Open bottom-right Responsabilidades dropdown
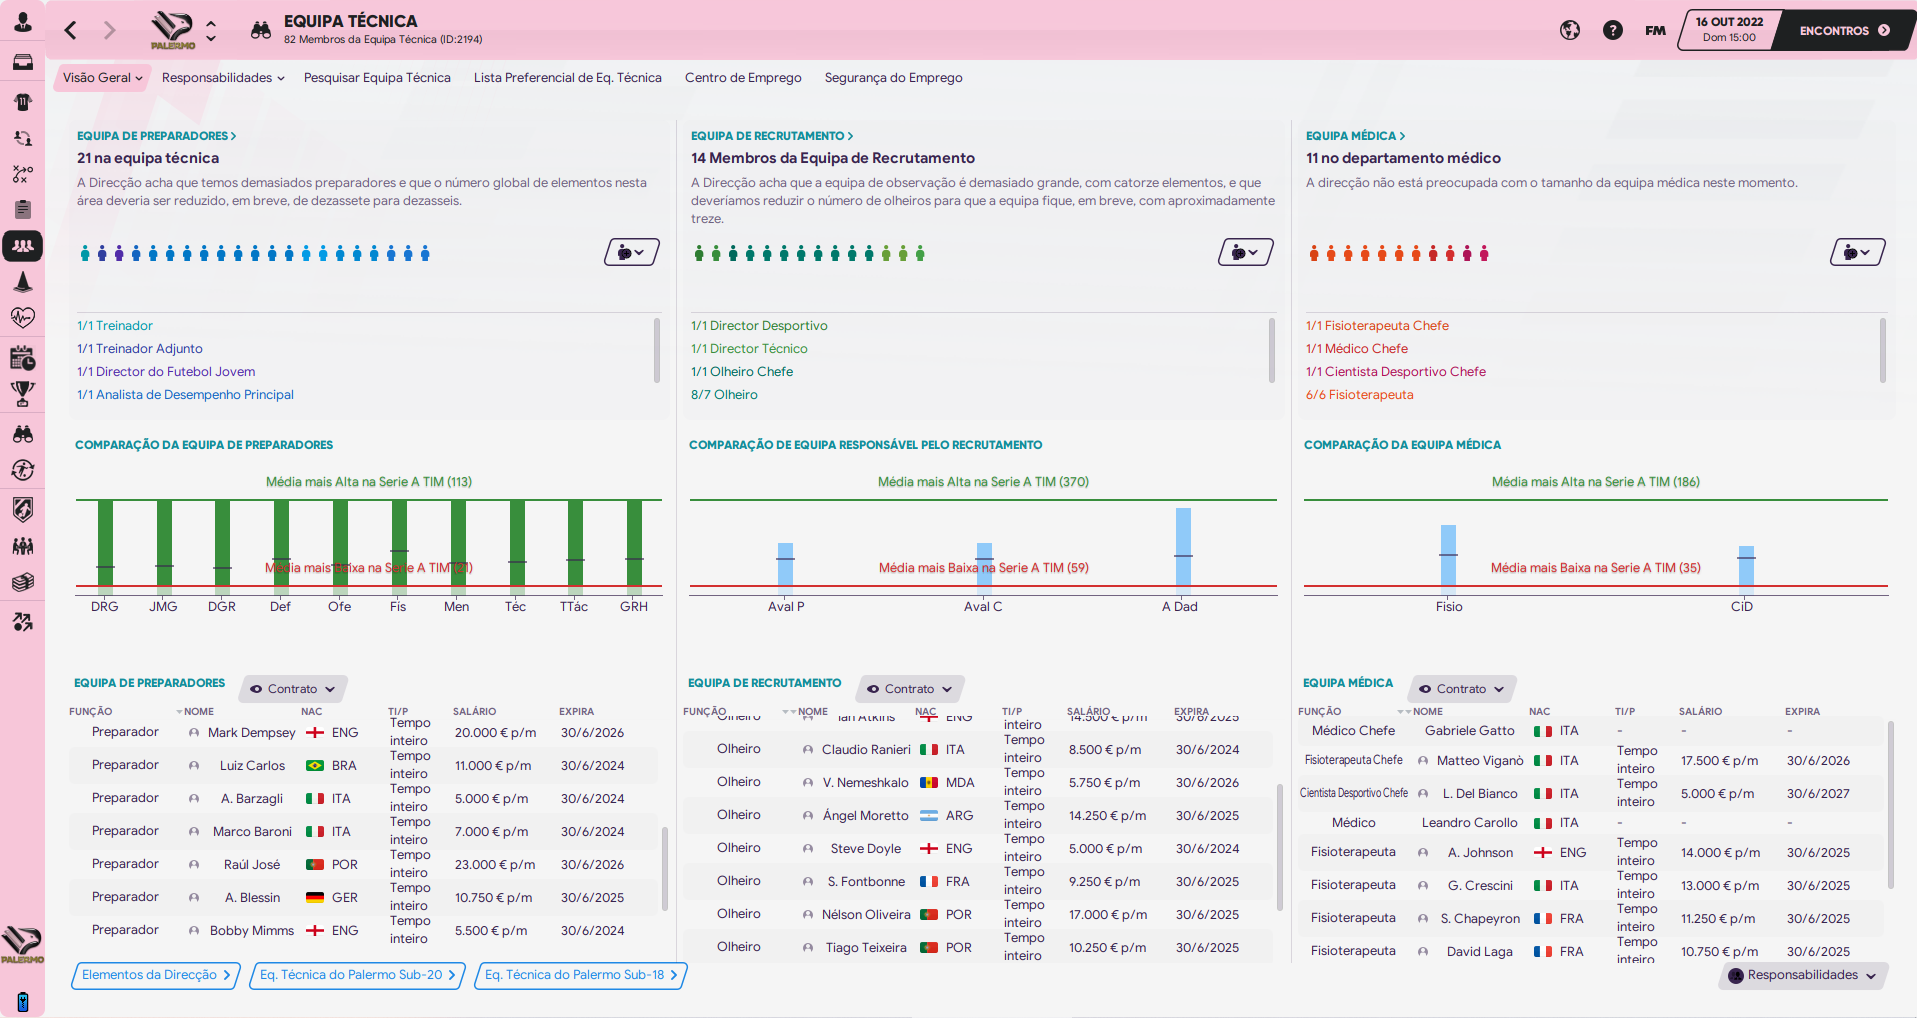Viewport: 1917px width, 1018px height. tap(1803, 975)
